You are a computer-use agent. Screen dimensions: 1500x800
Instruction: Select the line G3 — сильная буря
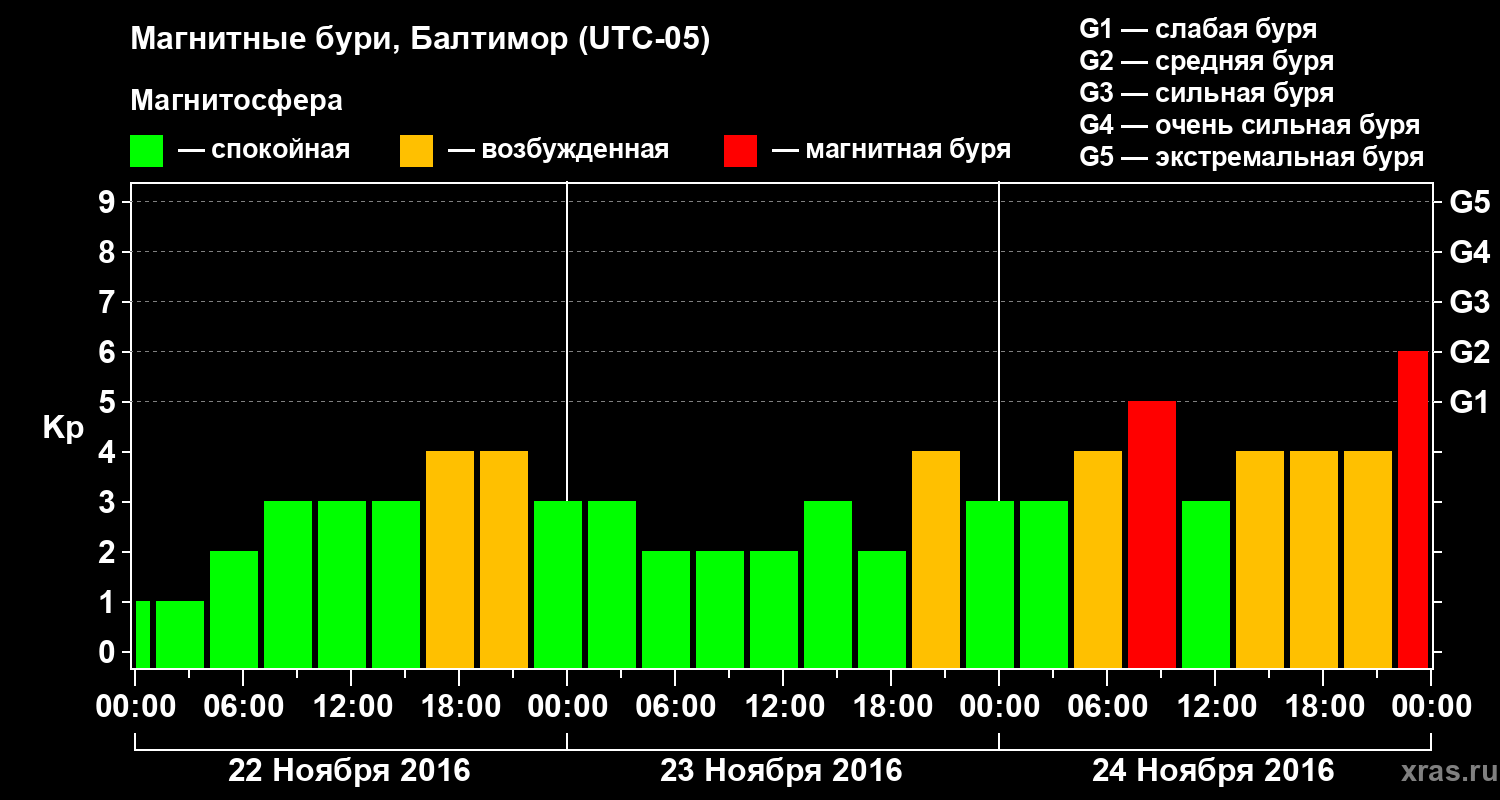pyautogui.click(x=1206, y=93)
